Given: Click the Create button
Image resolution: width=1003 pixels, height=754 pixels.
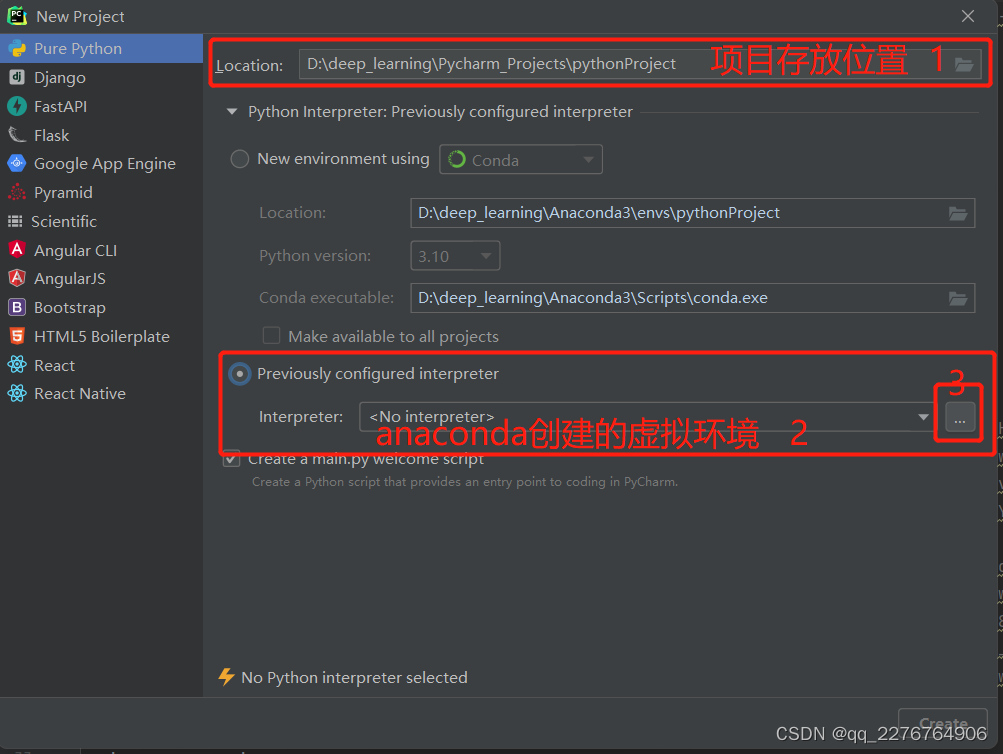Looking at the screenshot, I should coord(943,723).
